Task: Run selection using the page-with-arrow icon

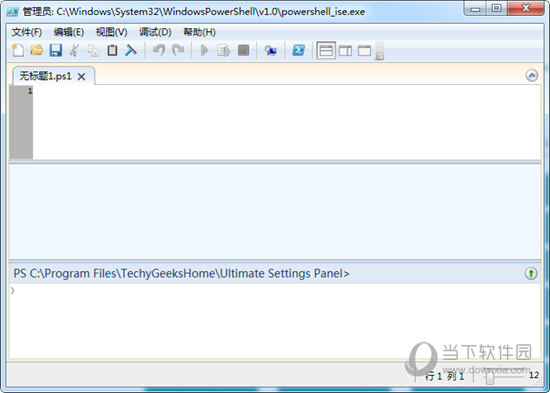Action: pos(223,51)
